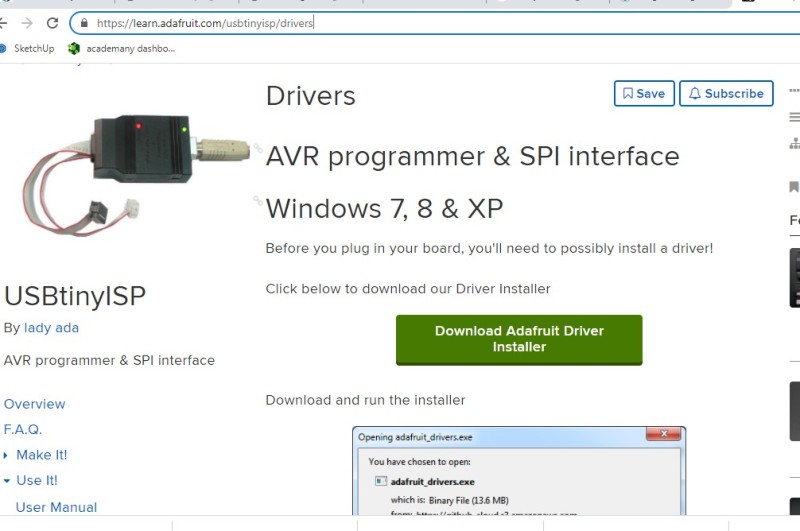The image size is (800, 531).
Task: Open the User Manual page
Action: coord(56,507)
